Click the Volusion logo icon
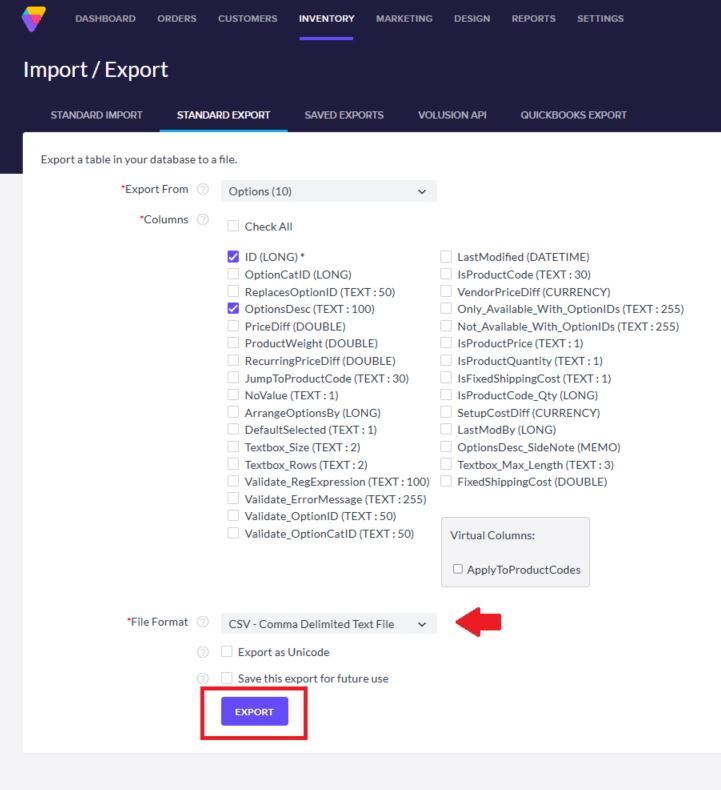The width and height of the screenshot is (721, 790). [x=34, y=19]
